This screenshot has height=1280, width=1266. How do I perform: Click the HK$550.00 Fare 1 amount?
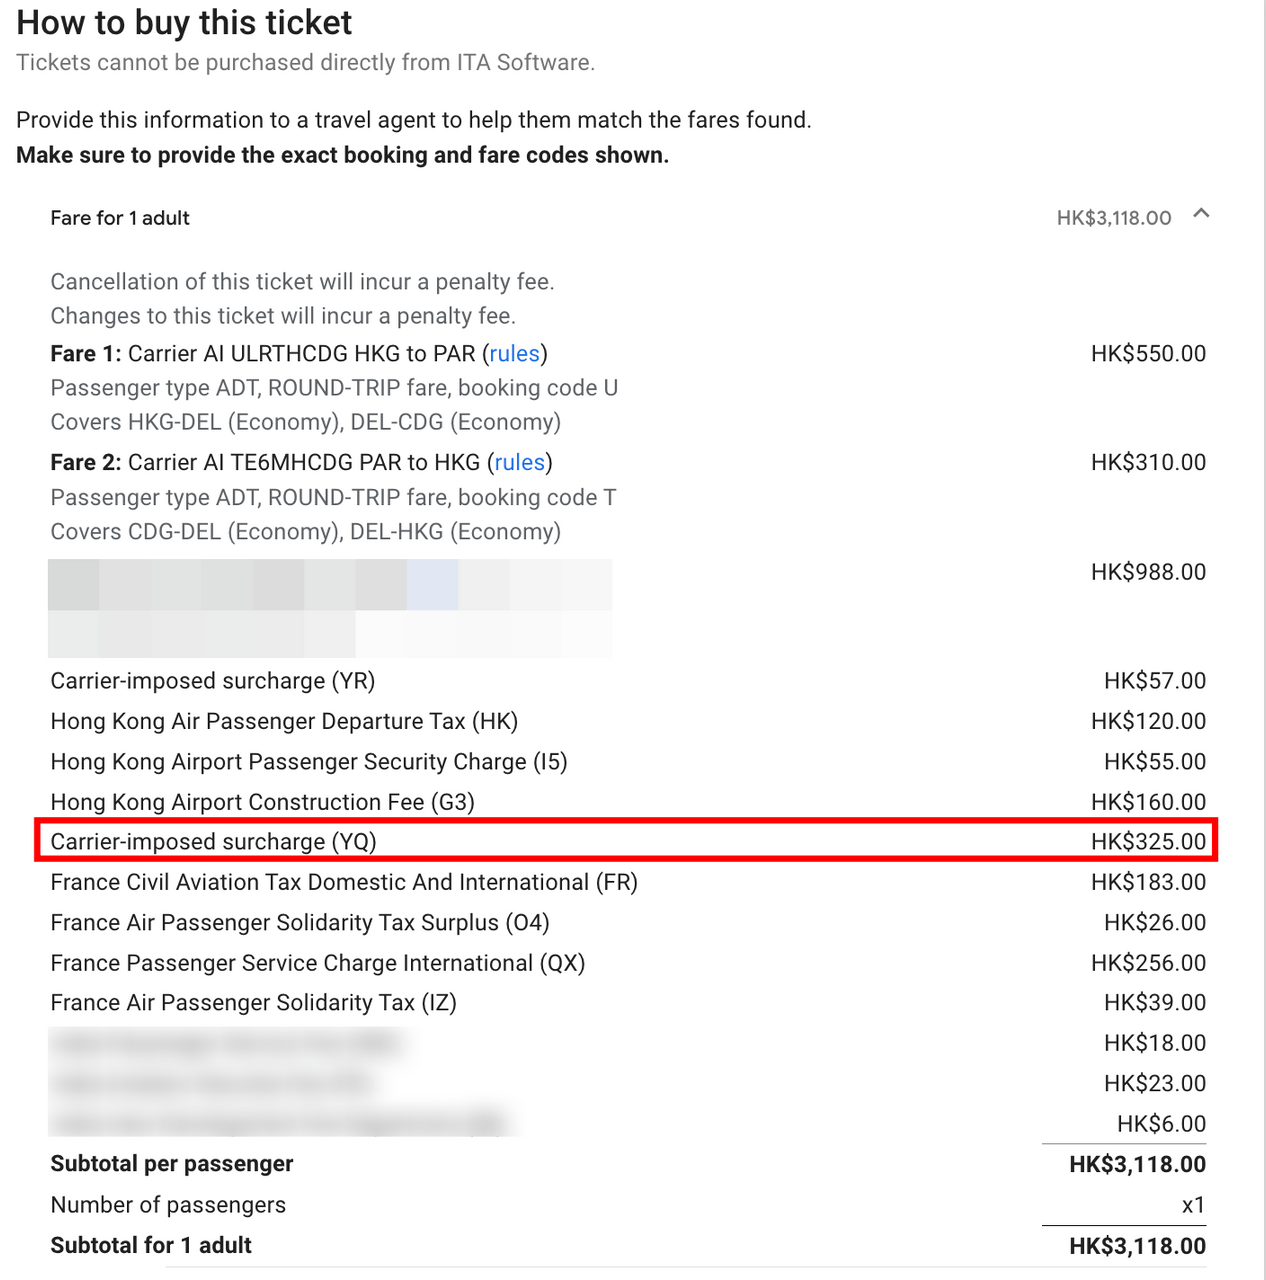1148,354
